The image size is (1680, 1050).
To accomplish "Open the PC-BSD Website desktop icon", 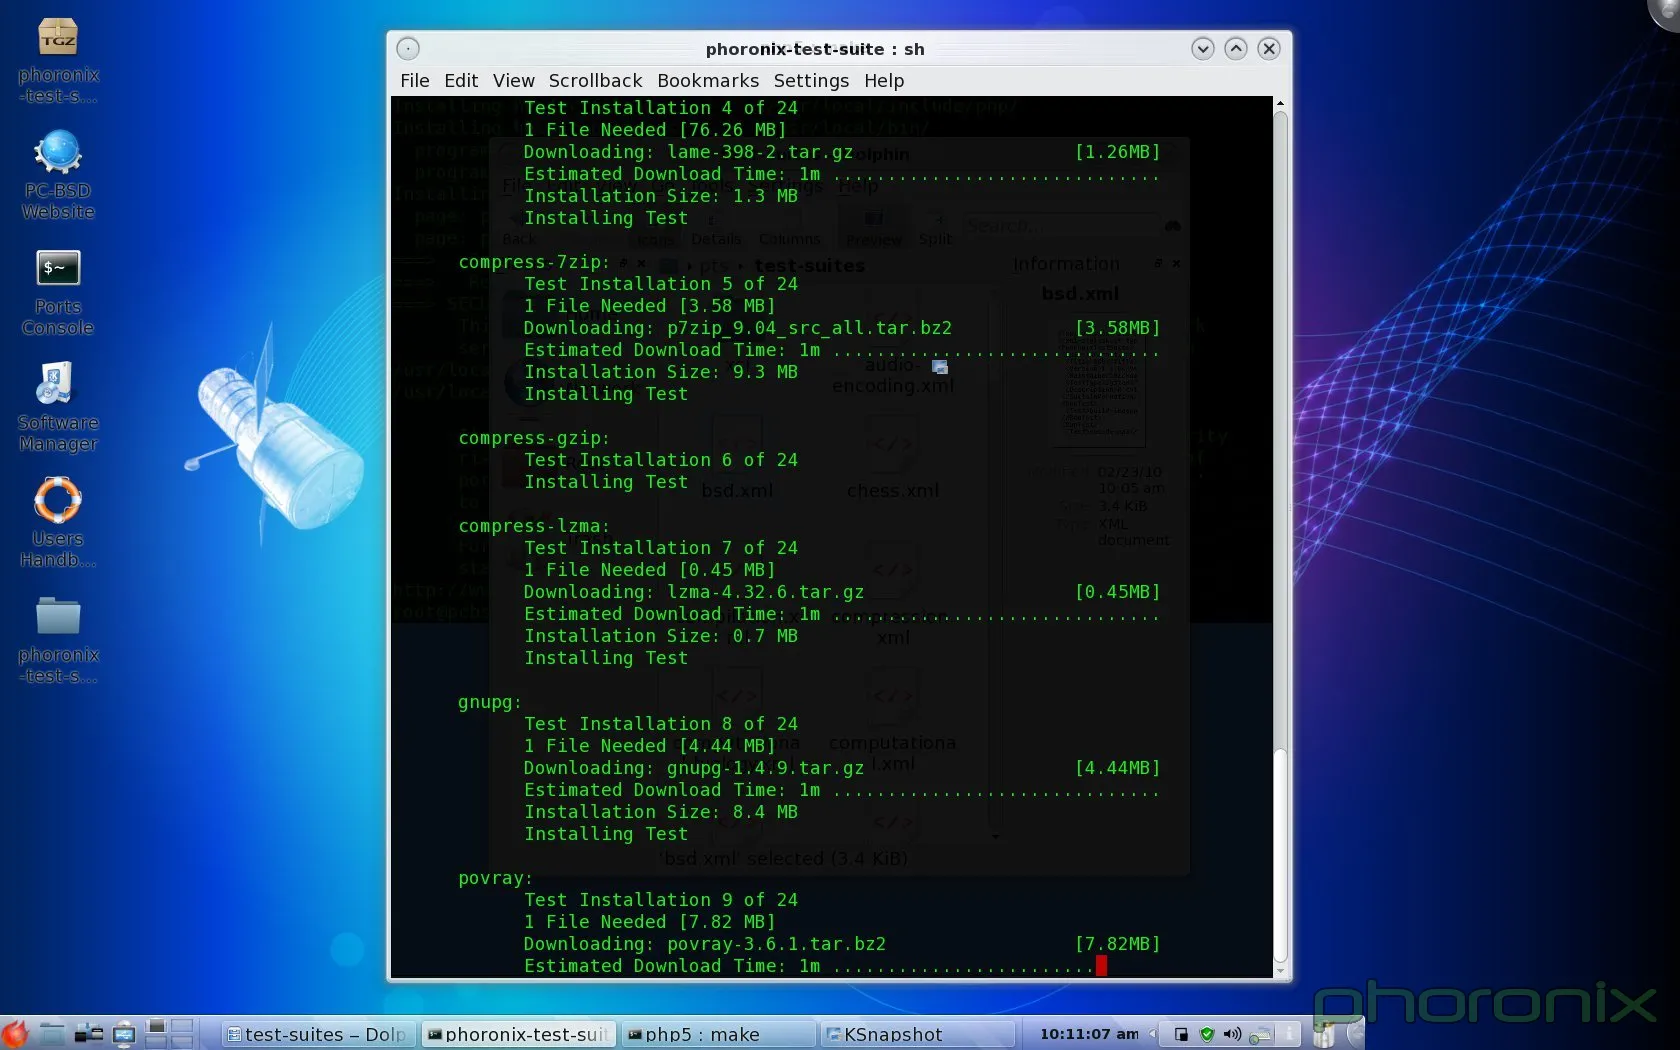I will (58, 175).
